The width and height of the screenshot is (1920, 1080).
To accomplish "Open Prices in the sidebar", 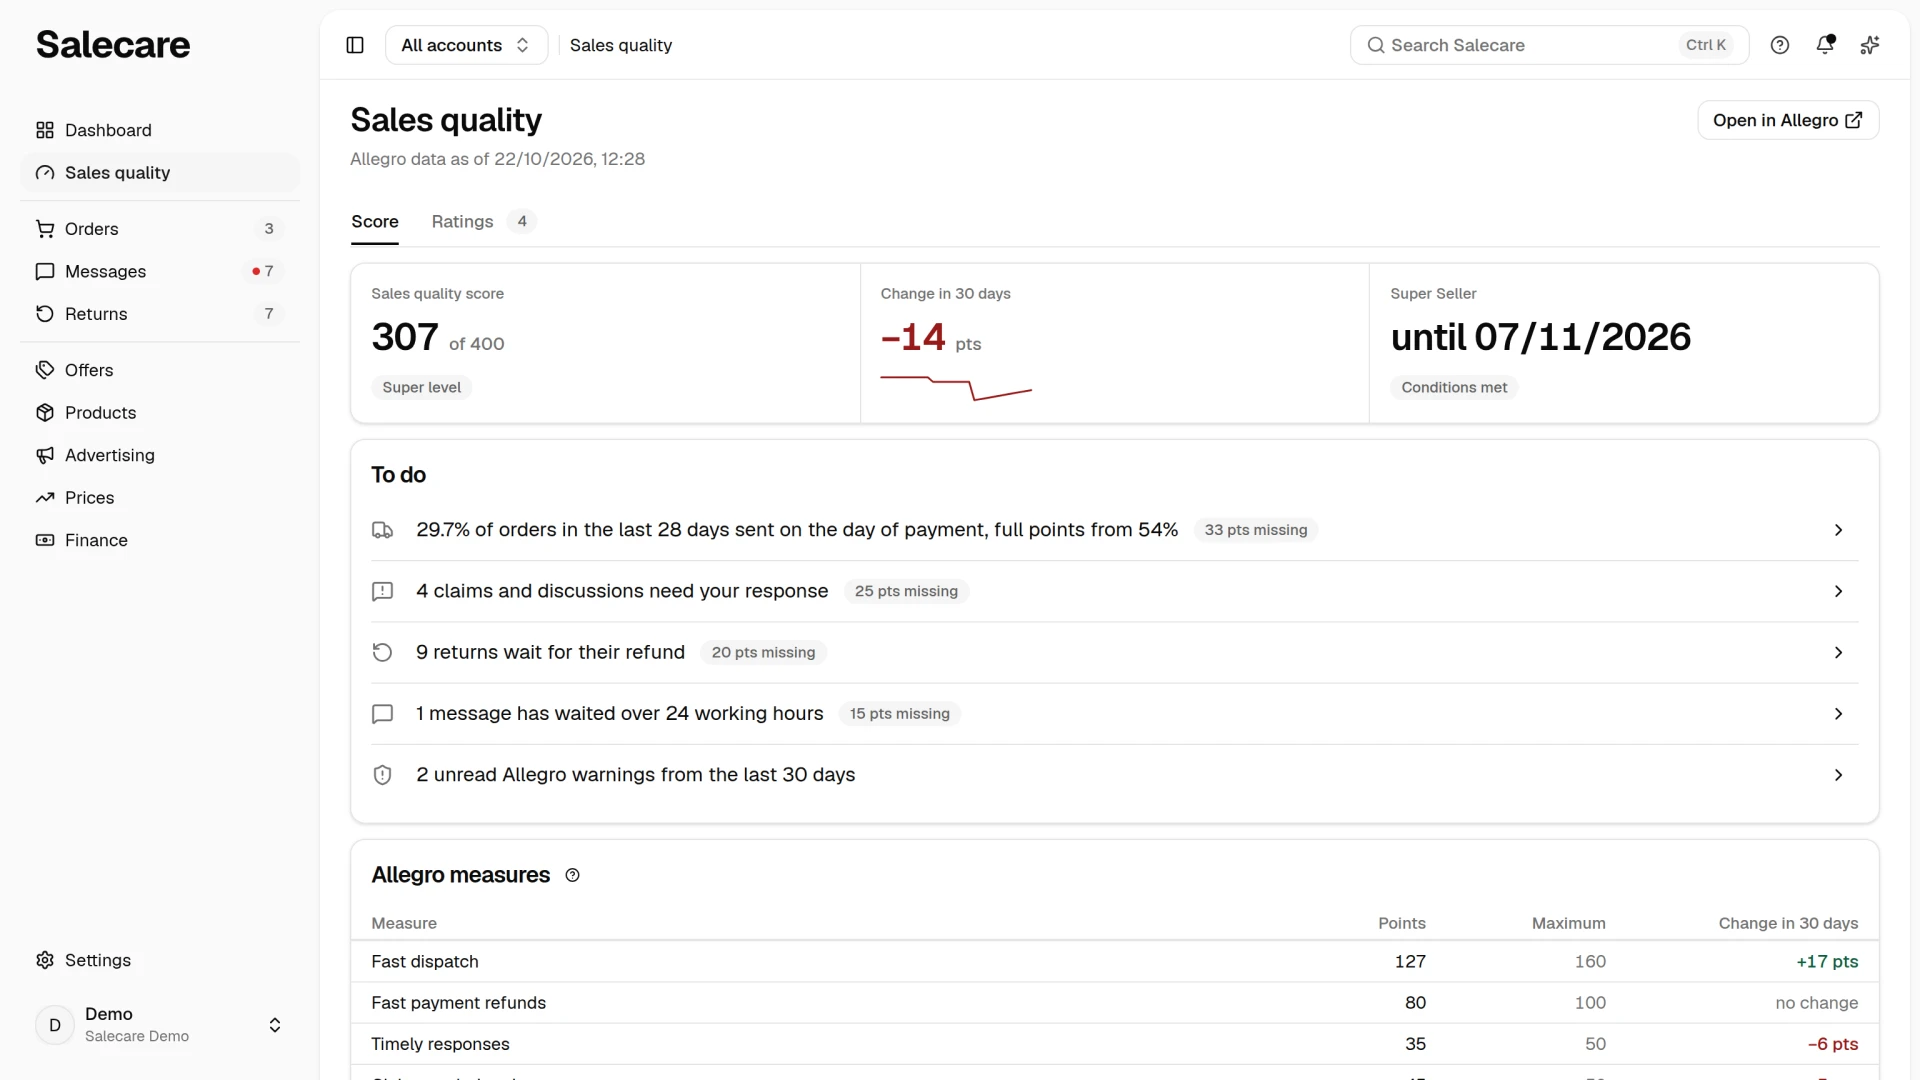I will (160, 498).
